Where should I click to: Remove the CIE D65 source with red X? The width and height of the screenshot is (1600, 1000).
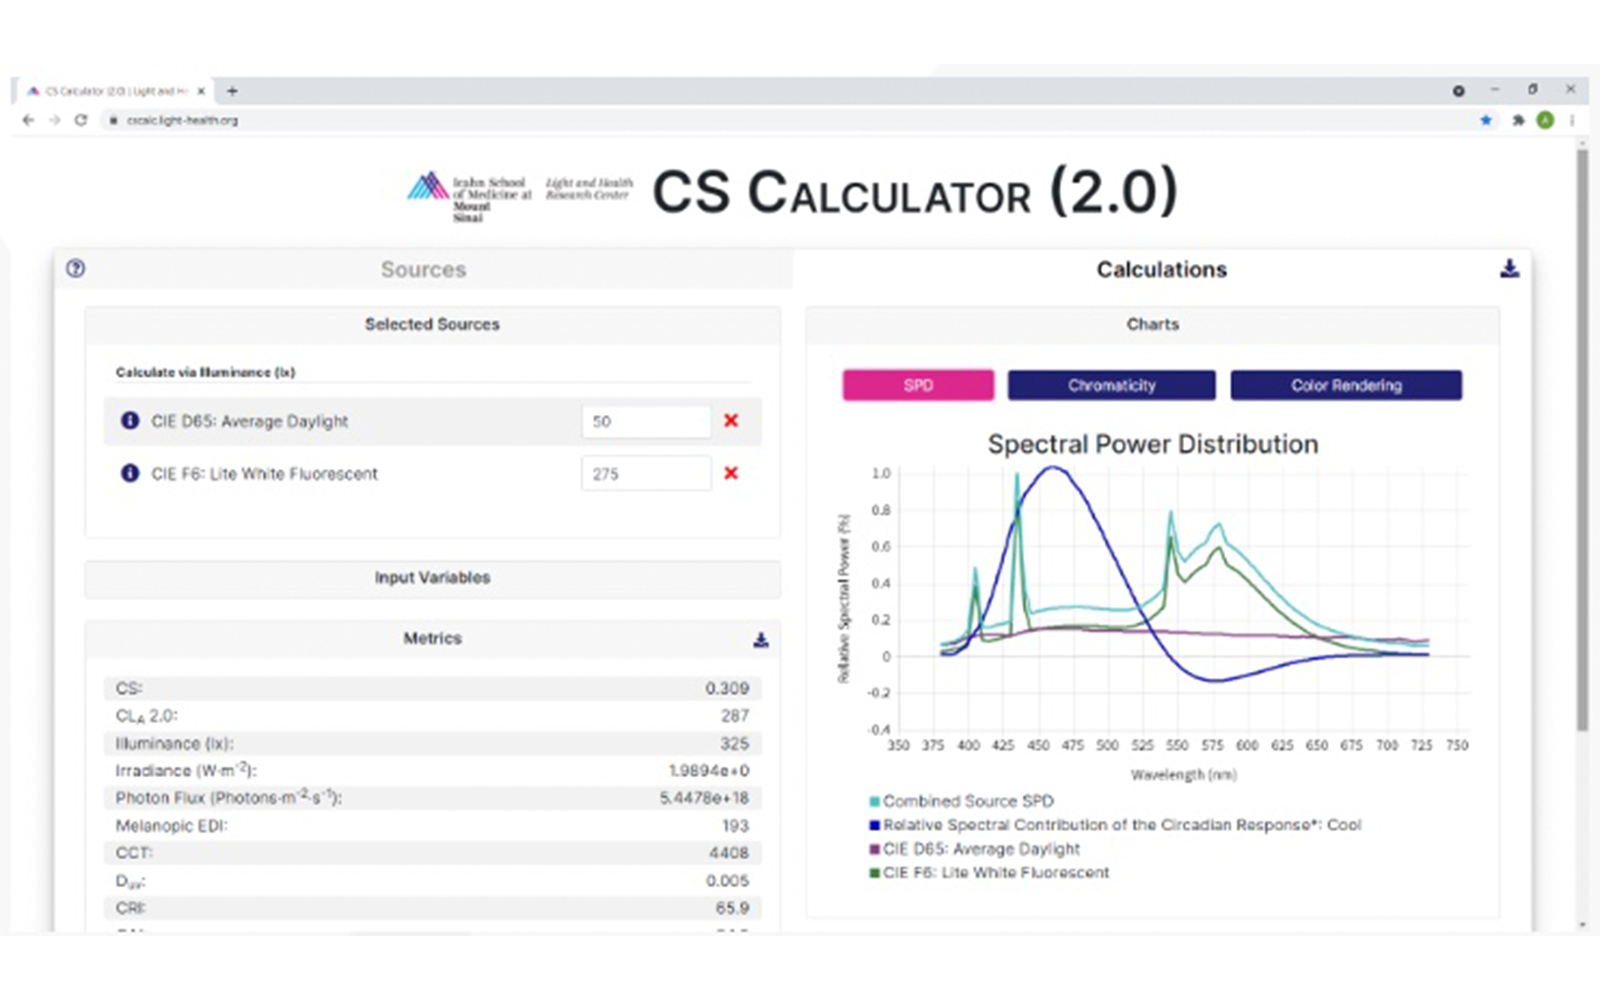point(731,421)
